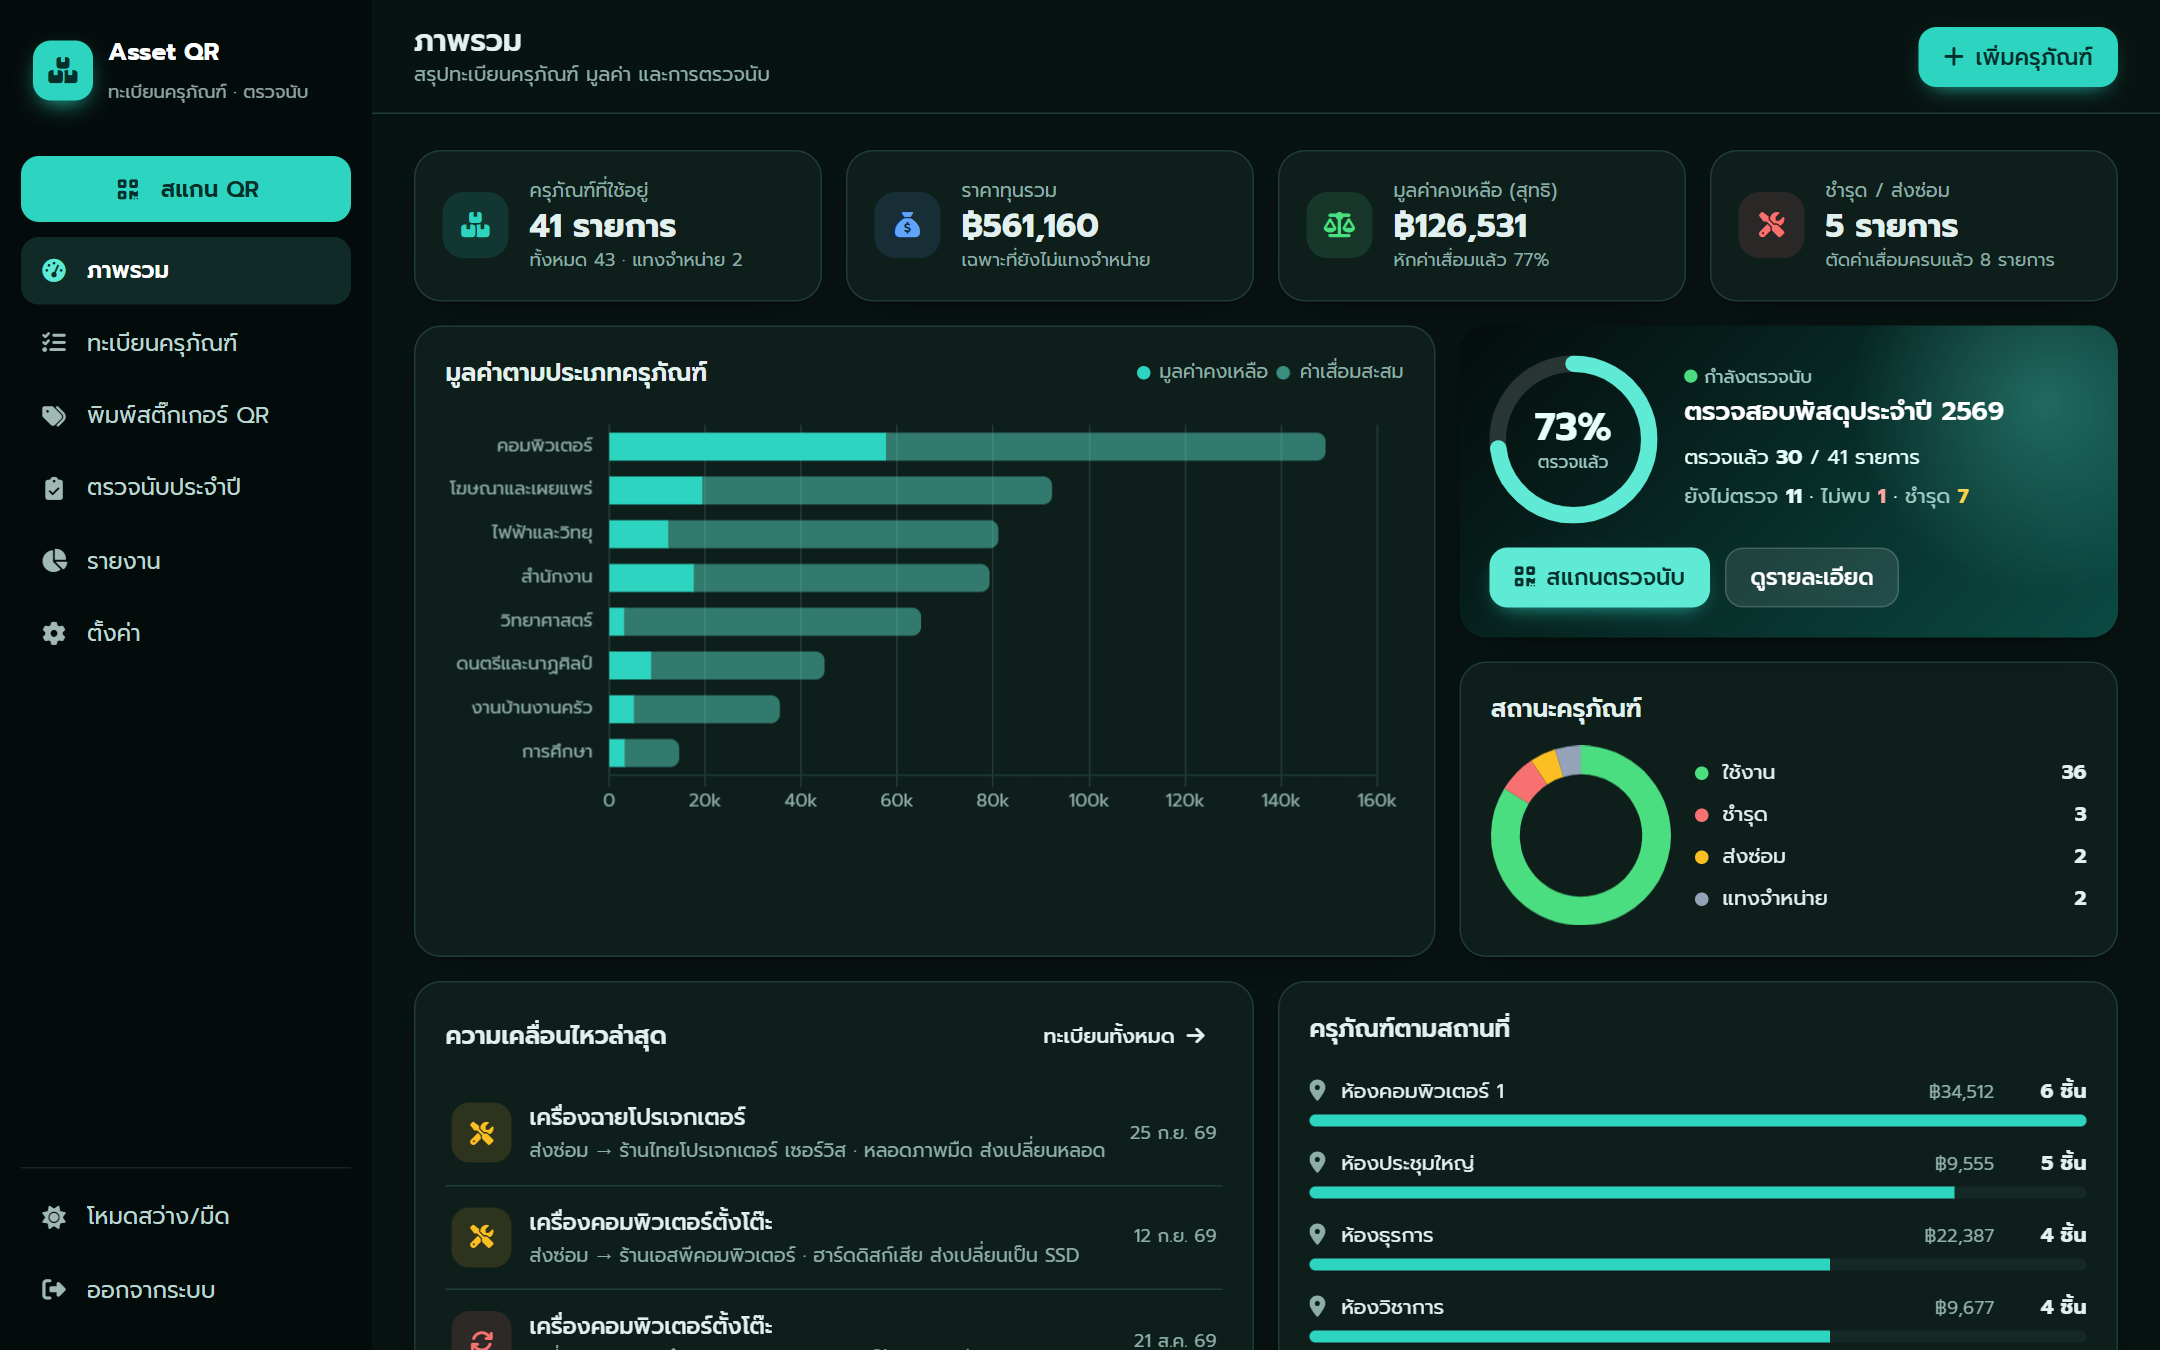Click the wrench icon in ชำรุด / ส่งซ่อม card
Viewport: 2160px width, 1350px height.
pos(1771,225)
